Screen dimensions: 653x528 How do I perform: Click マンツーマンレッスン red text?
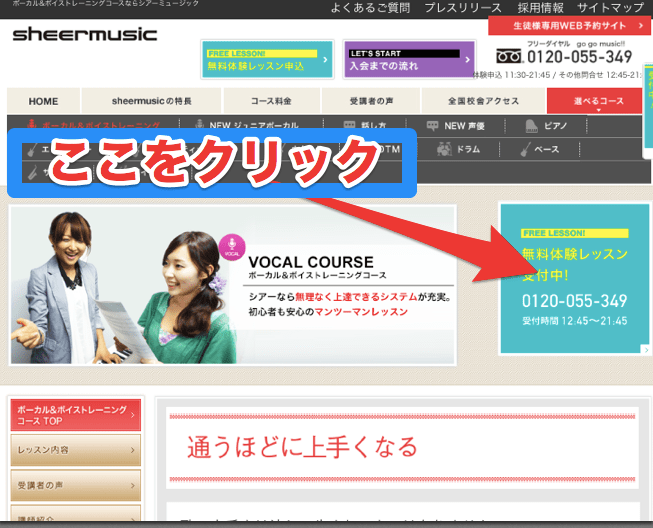(x=361, y=312)
